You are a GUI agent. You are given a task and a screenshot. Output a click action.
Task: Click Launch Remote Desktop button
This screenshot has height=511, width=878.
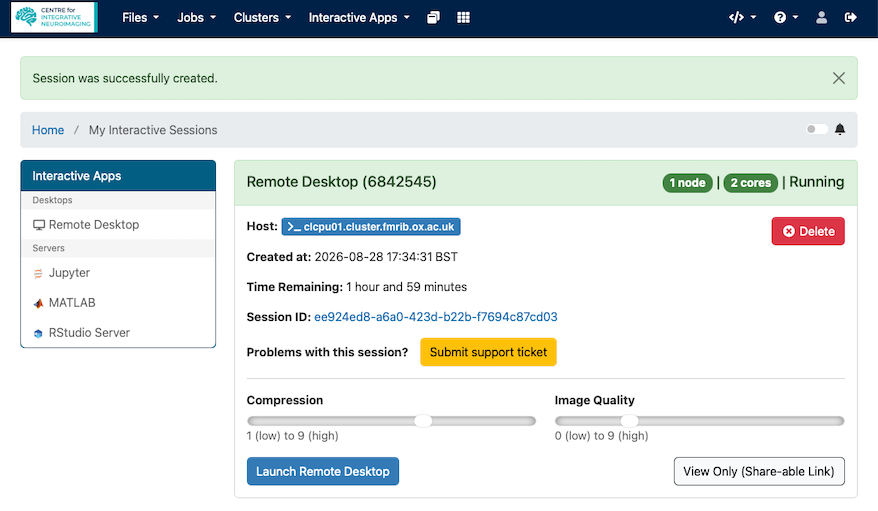[323, 471]
